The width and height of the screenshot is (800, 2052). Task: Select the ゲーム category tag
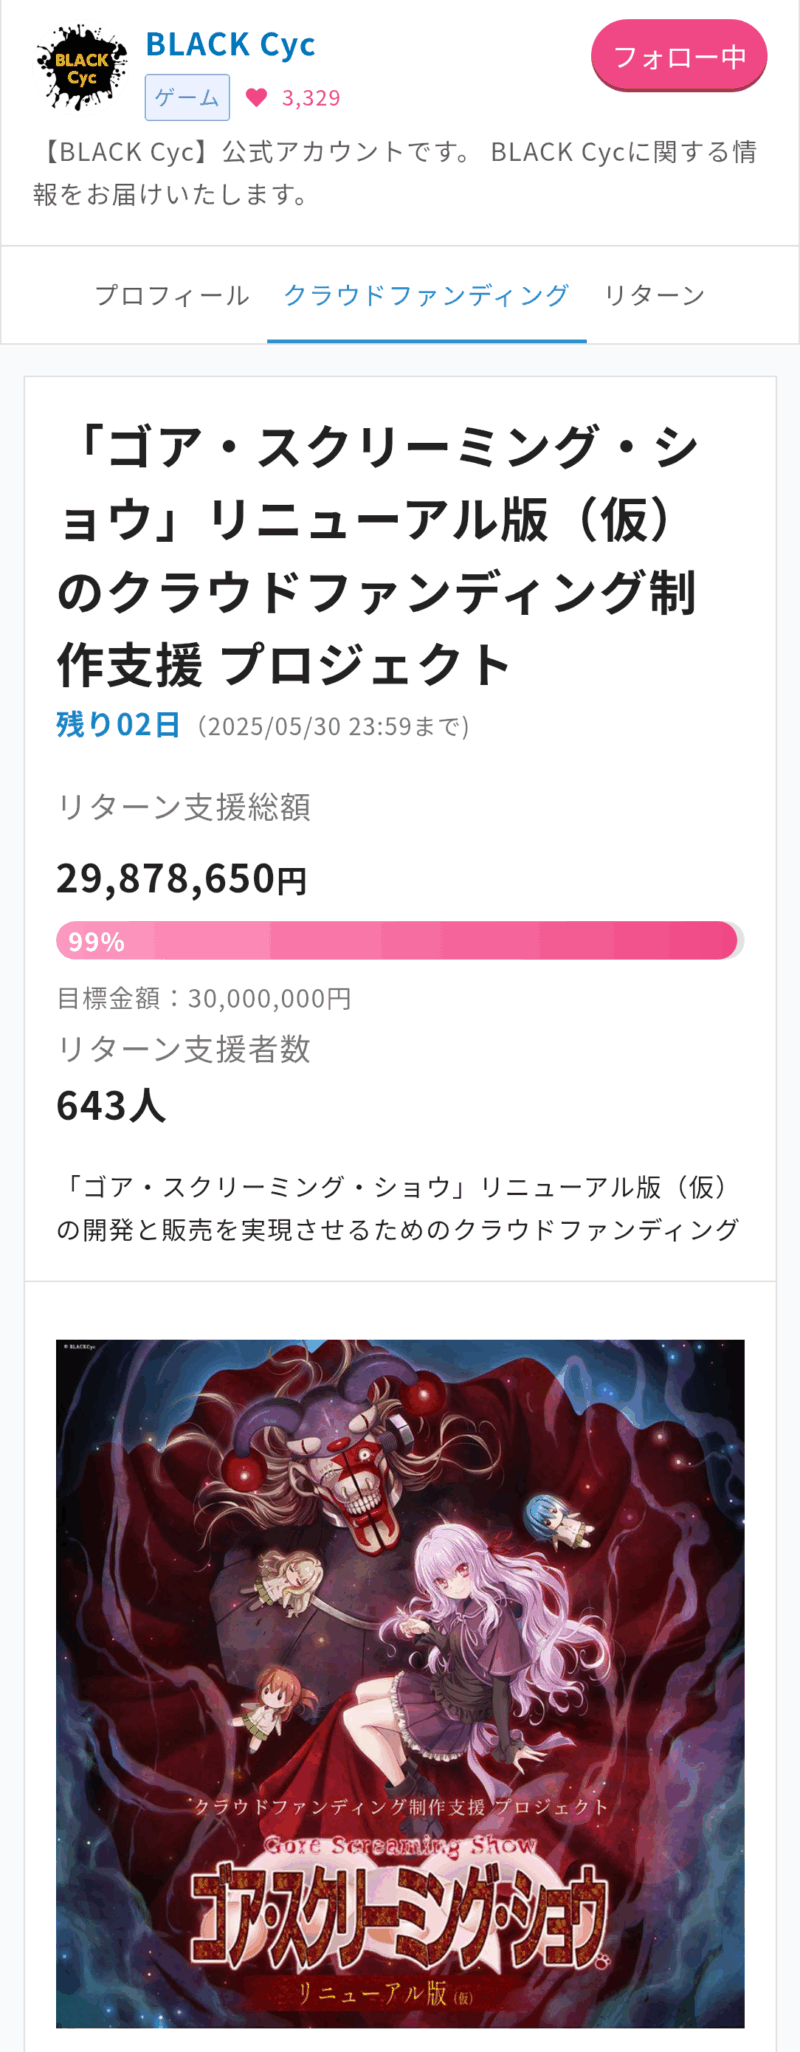[x=187, y=97]
